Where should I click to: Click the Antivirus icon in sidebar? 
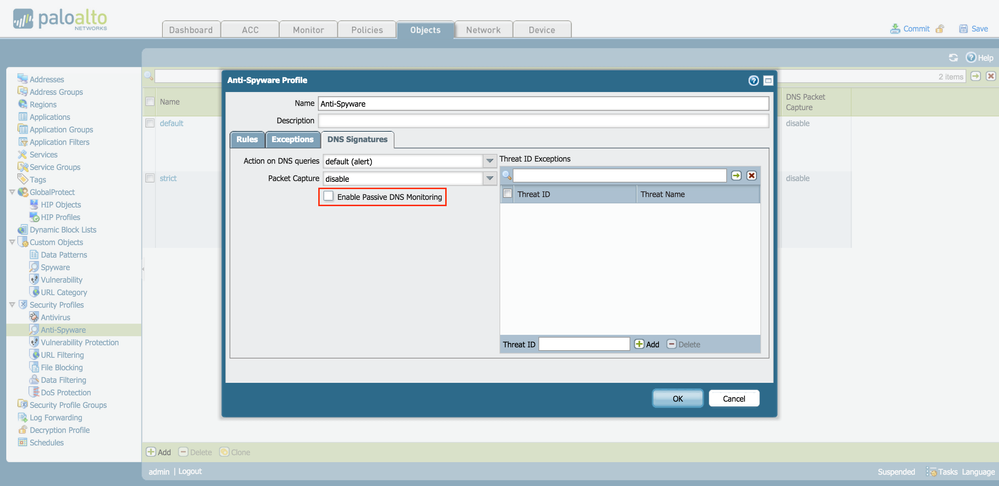pos(34,317)
